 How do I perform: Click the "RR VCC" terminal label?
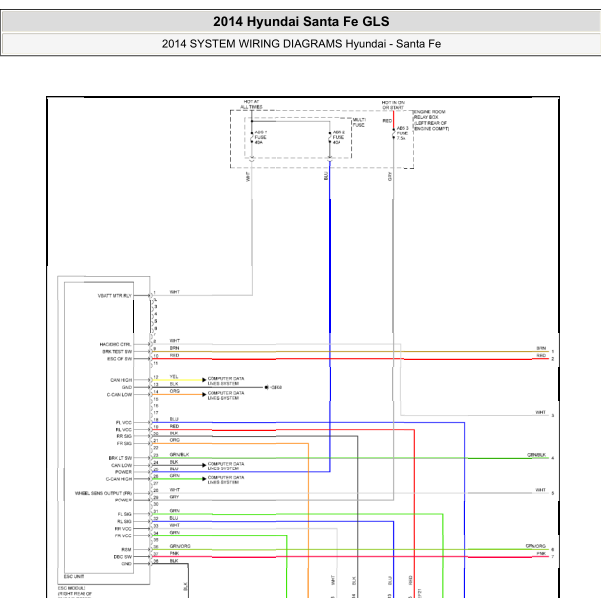(x=123, y=529)
